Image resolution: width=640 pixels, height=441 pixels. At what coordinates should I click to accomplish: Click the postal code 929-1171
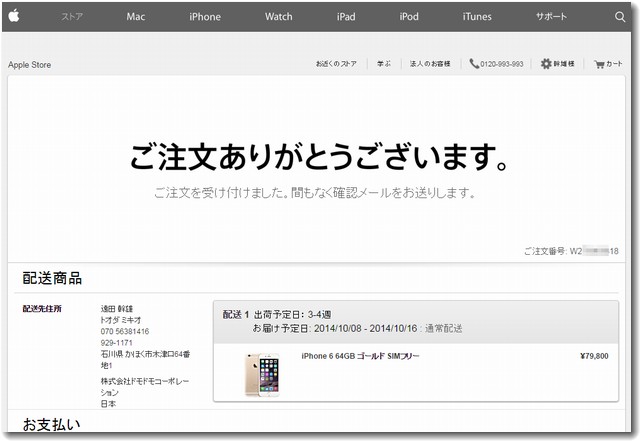117,343
